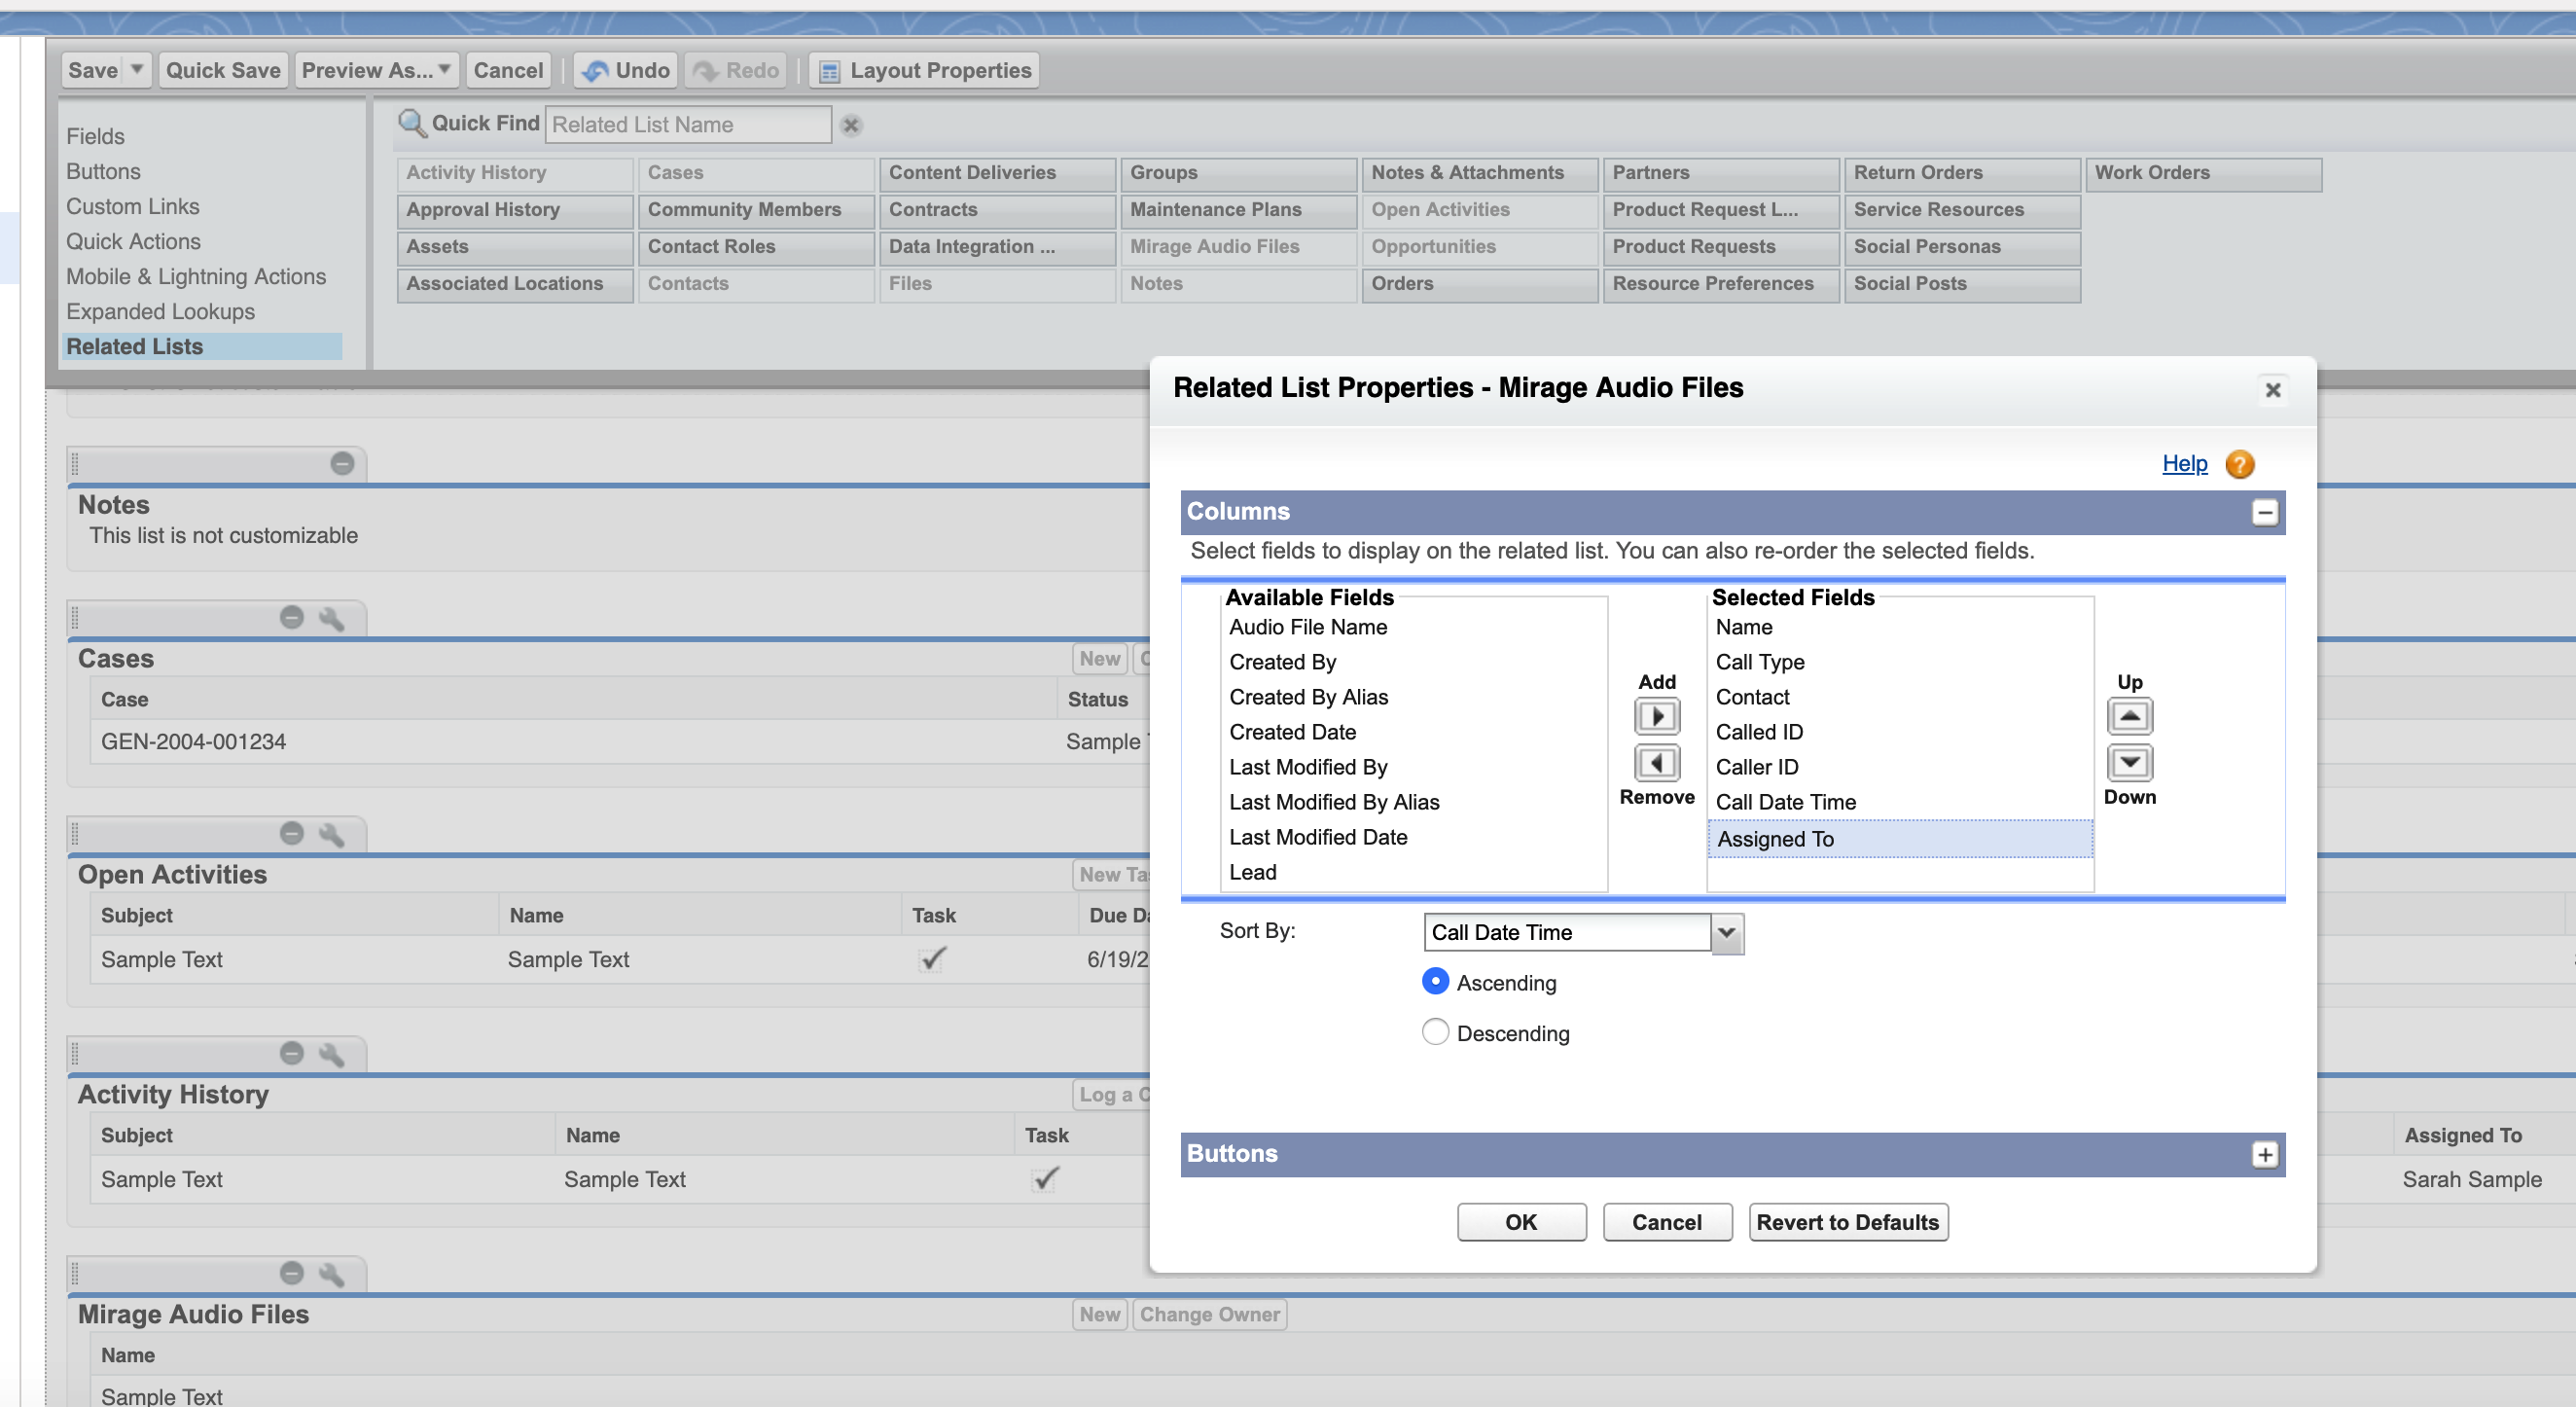Viewport: 2576px width, 1407px height.
Task: Open Layout Properties
Action: click(x=924, y=70)
